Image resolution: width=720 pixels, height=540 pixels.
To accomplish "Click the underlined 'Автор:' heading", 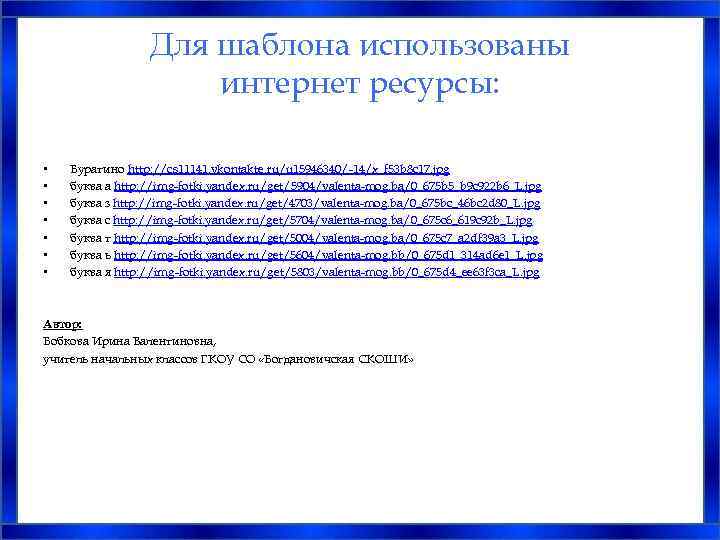I will (x=62, y=325).
